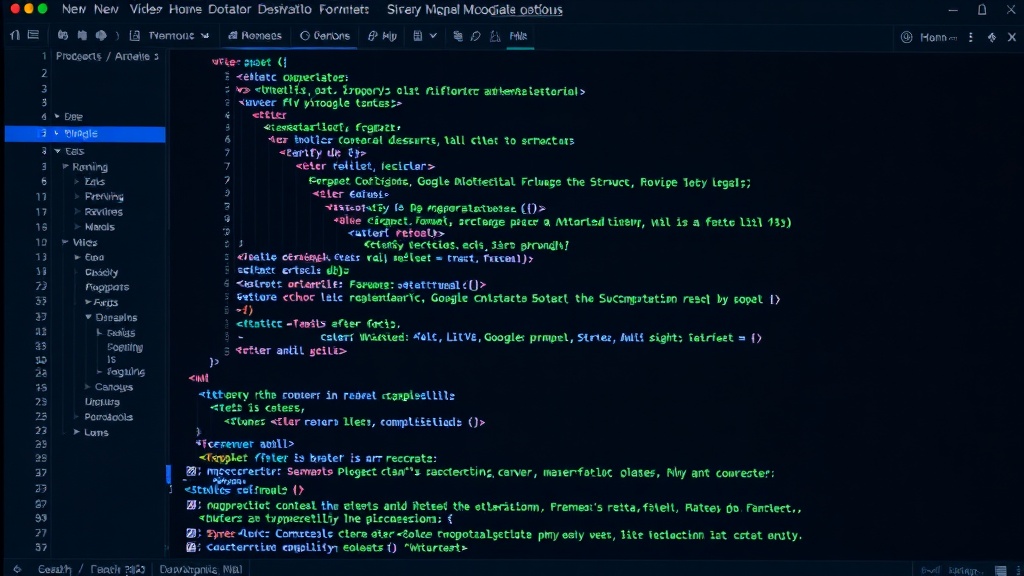Viewport: 1024px width, 576px height.
Task: Expand the Loms tree item
Action: 76,432
